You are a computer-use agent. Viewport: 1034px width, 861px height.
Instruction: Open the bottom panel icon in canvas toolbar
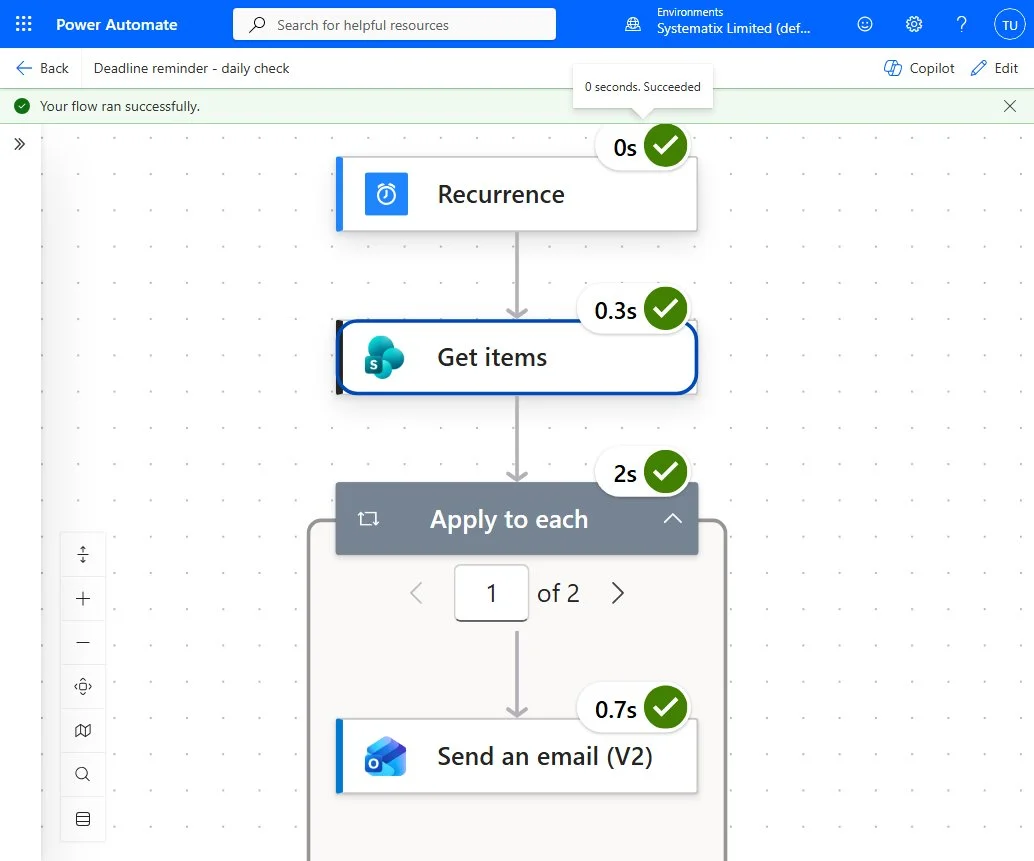tap(83, 819)
